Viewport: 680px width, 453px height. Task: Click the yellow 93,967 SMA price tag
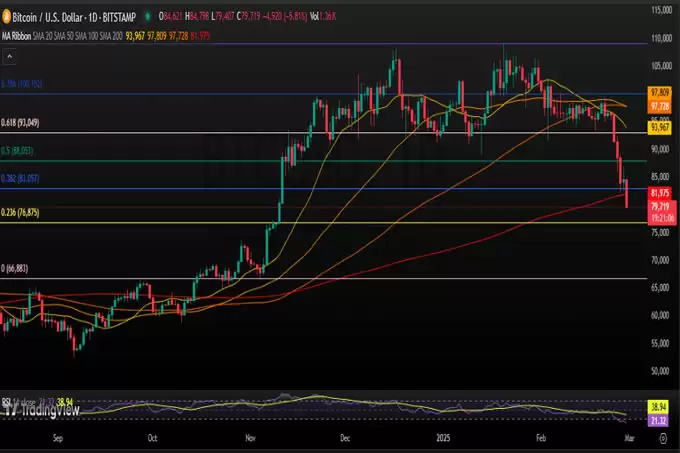click(659, 127)
